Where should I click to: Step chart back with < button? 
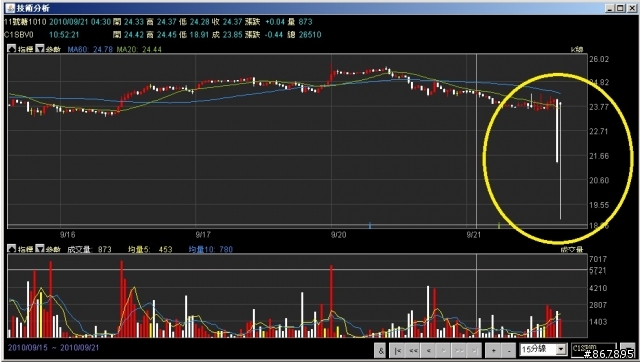[x=429, y=350]
